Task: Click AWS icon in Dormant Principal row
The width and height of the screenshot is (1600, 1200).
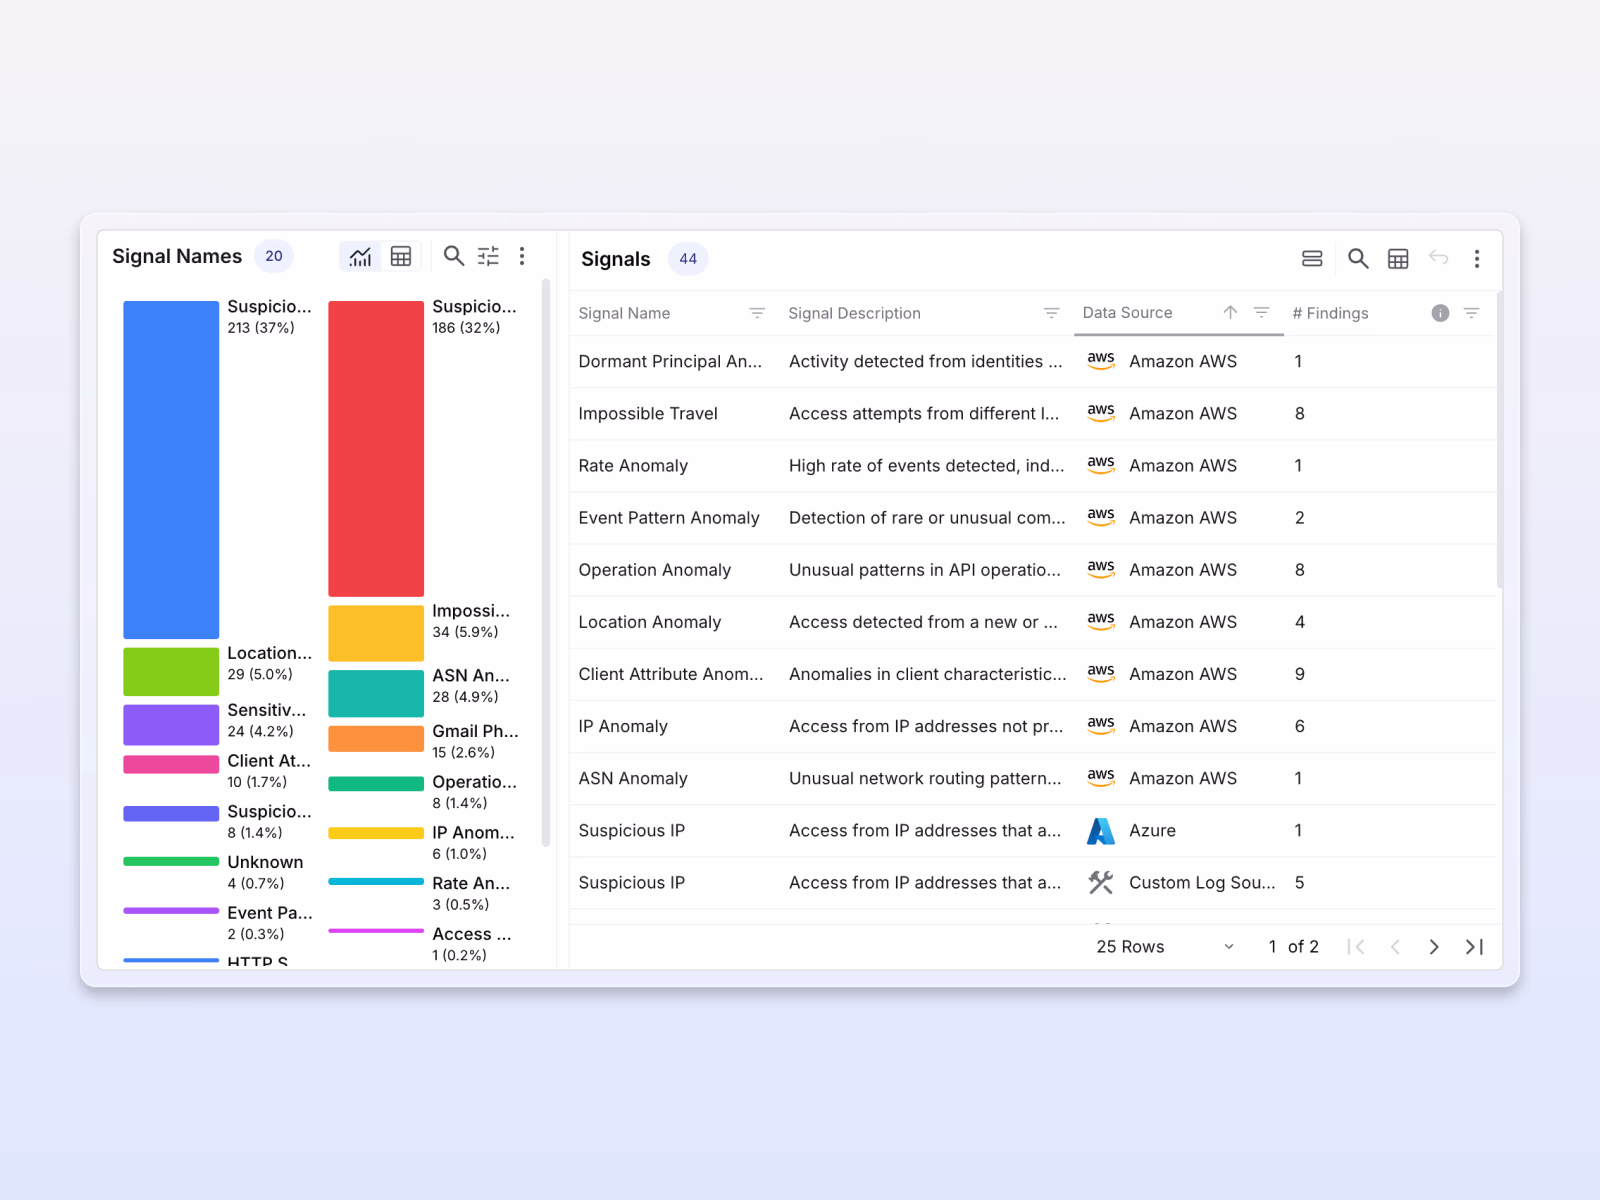Action: (1101, 361)
